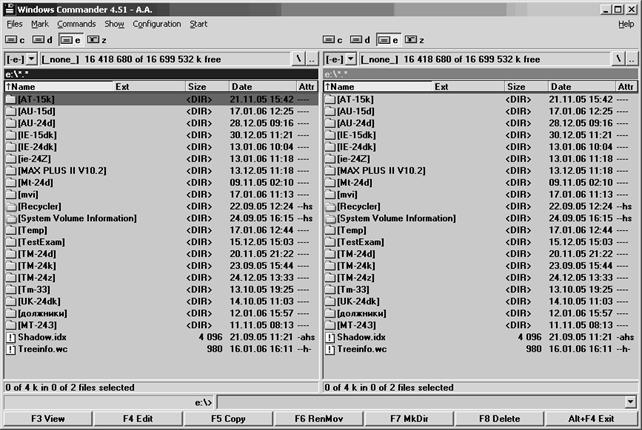Open the Files menu
The width and height of the screenshot is (642, 430).
(x=14, y=24)
